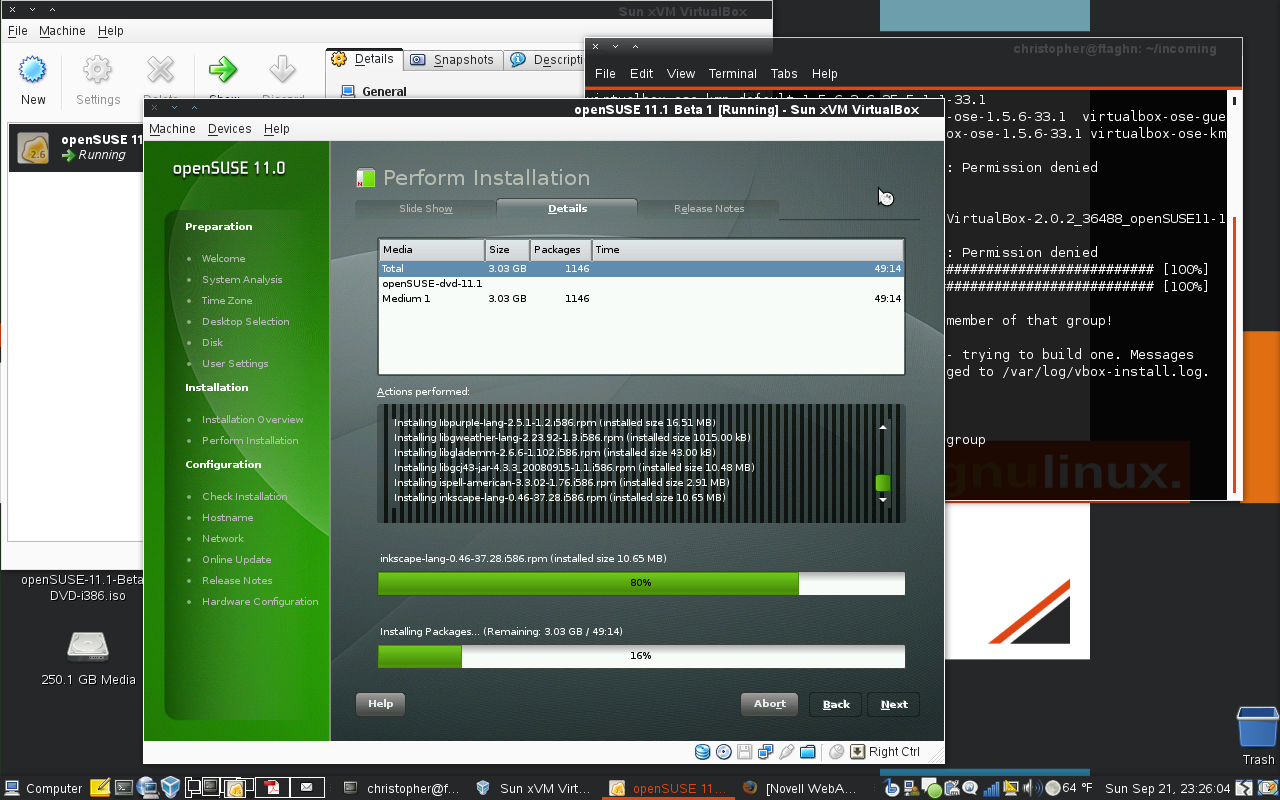The image size is (1280, 800).
Task: Click the up arrow of the actions log scrollbar
Action: click(x=883, y=427)
